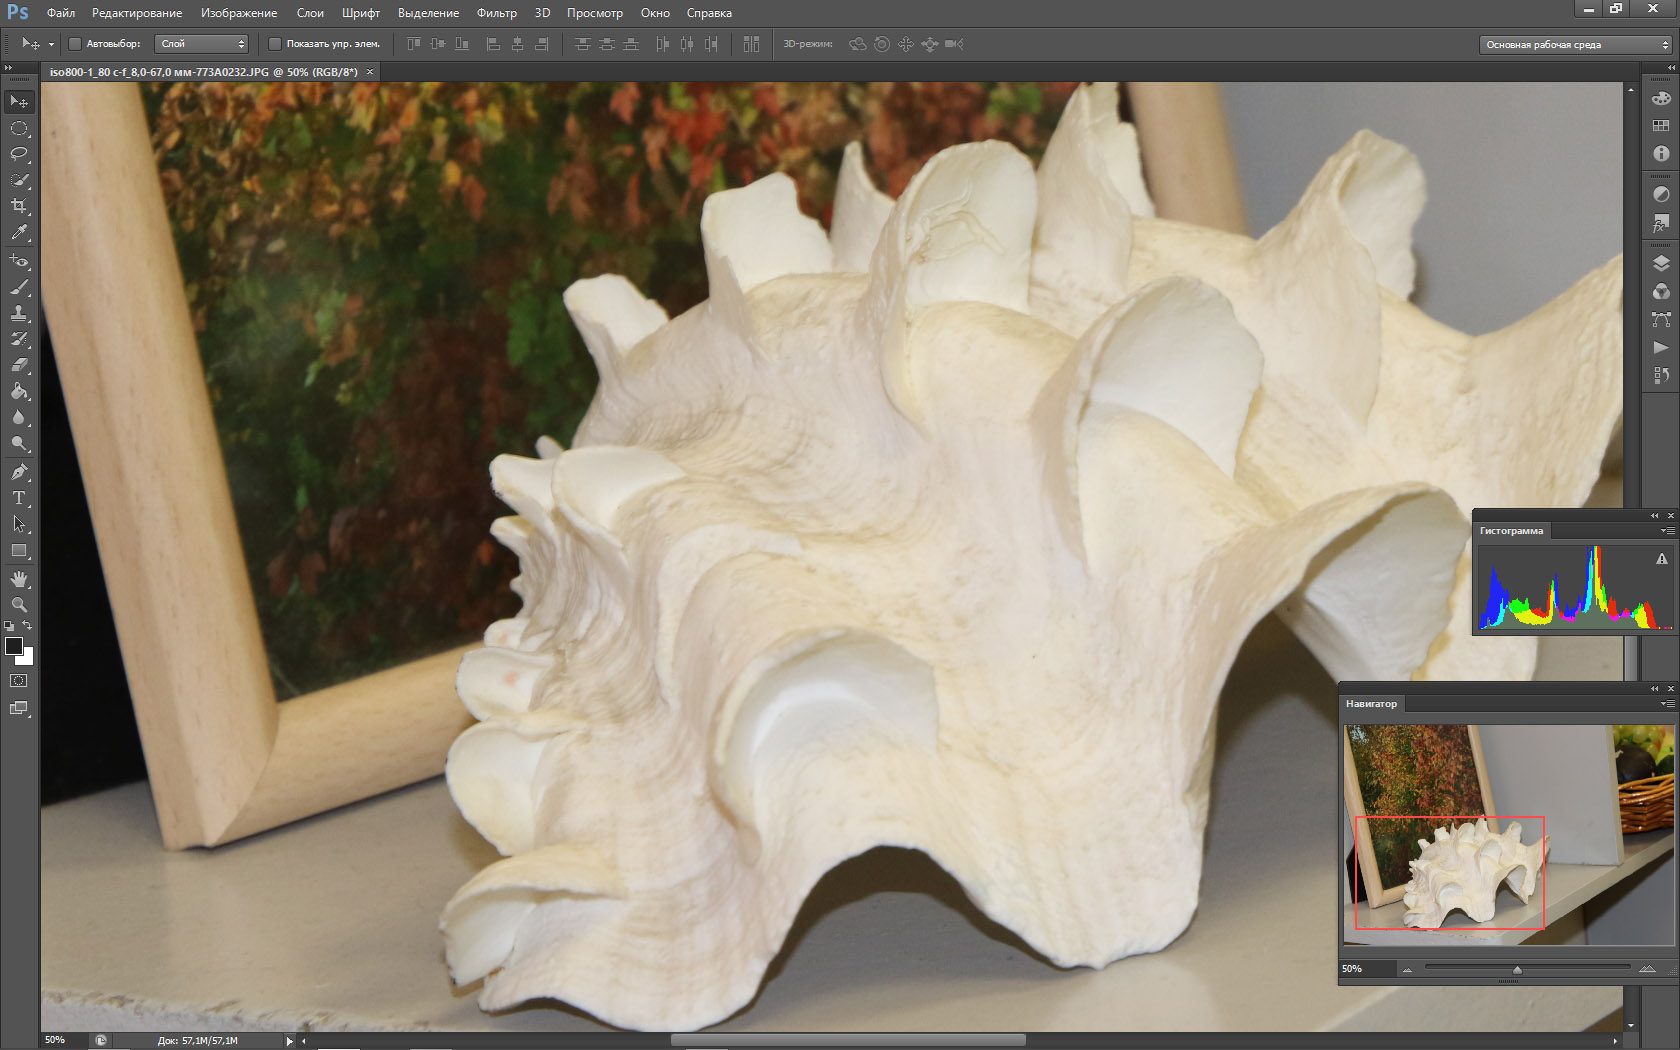Select the Lasso tool

tap(19, 154)
